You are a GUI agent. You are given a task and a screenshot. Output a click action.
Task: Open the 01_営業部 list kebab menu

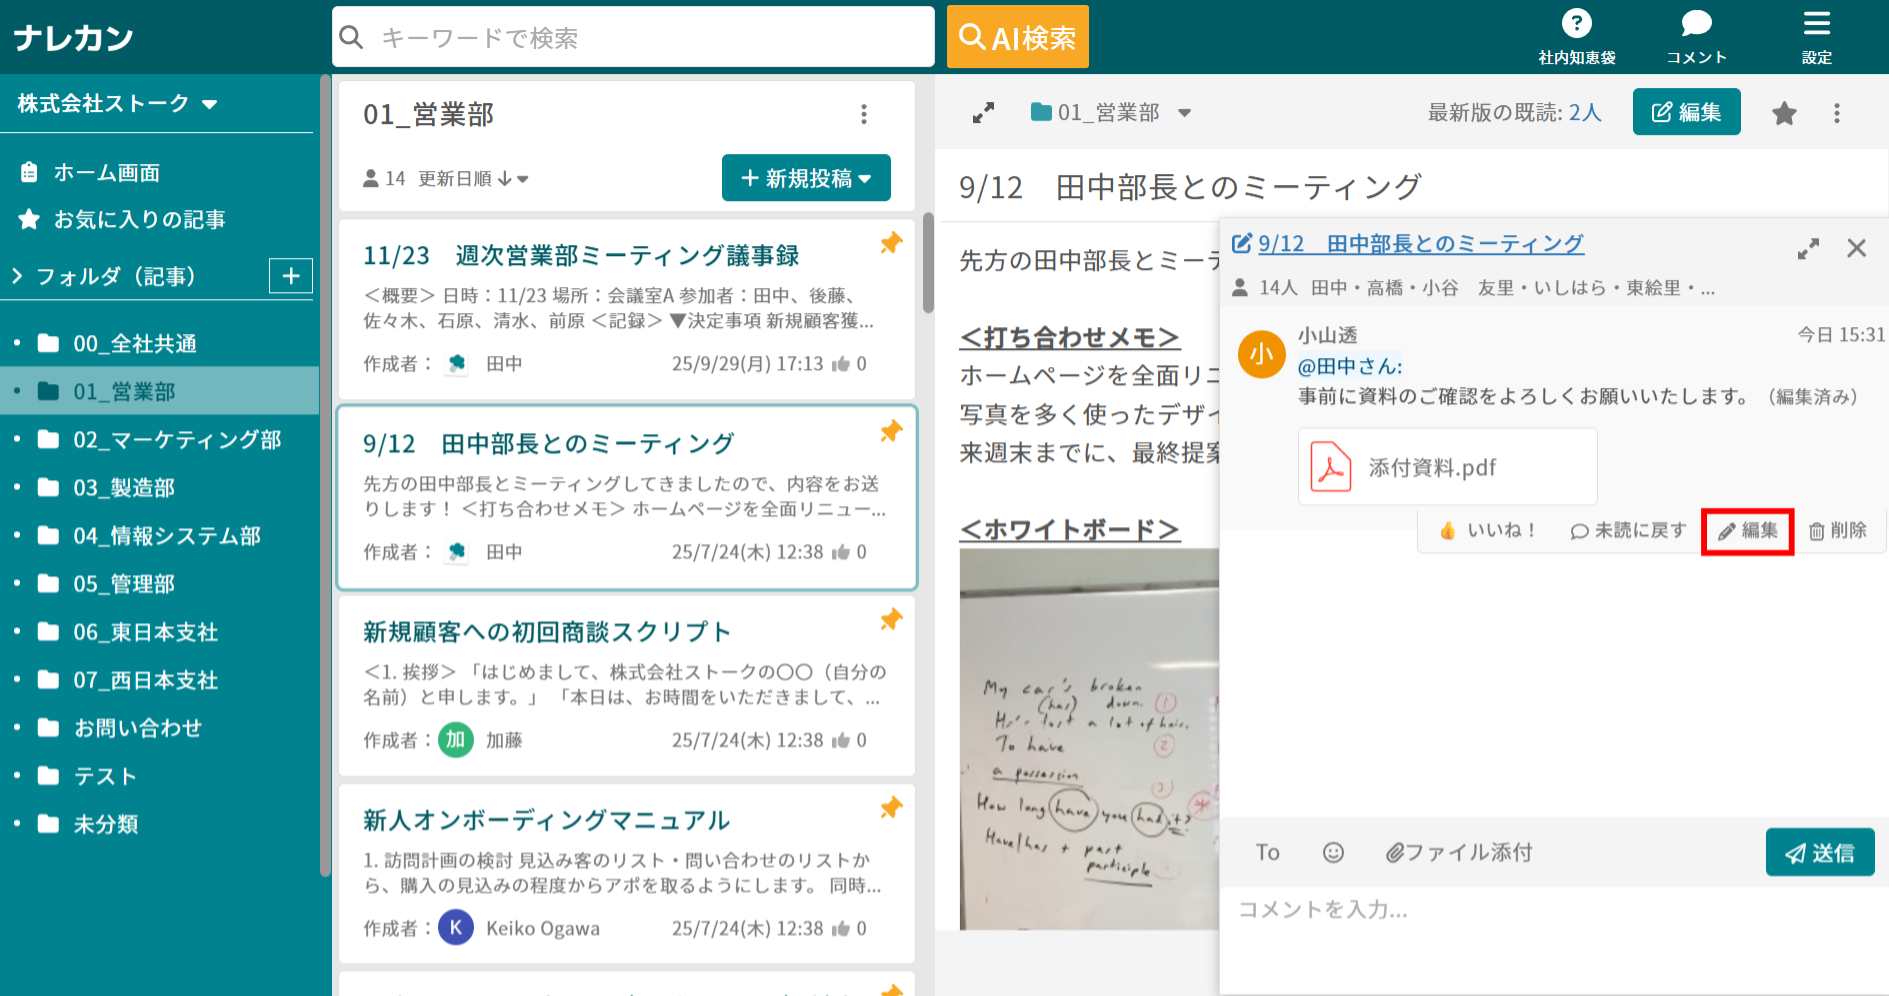pos(863,115)
